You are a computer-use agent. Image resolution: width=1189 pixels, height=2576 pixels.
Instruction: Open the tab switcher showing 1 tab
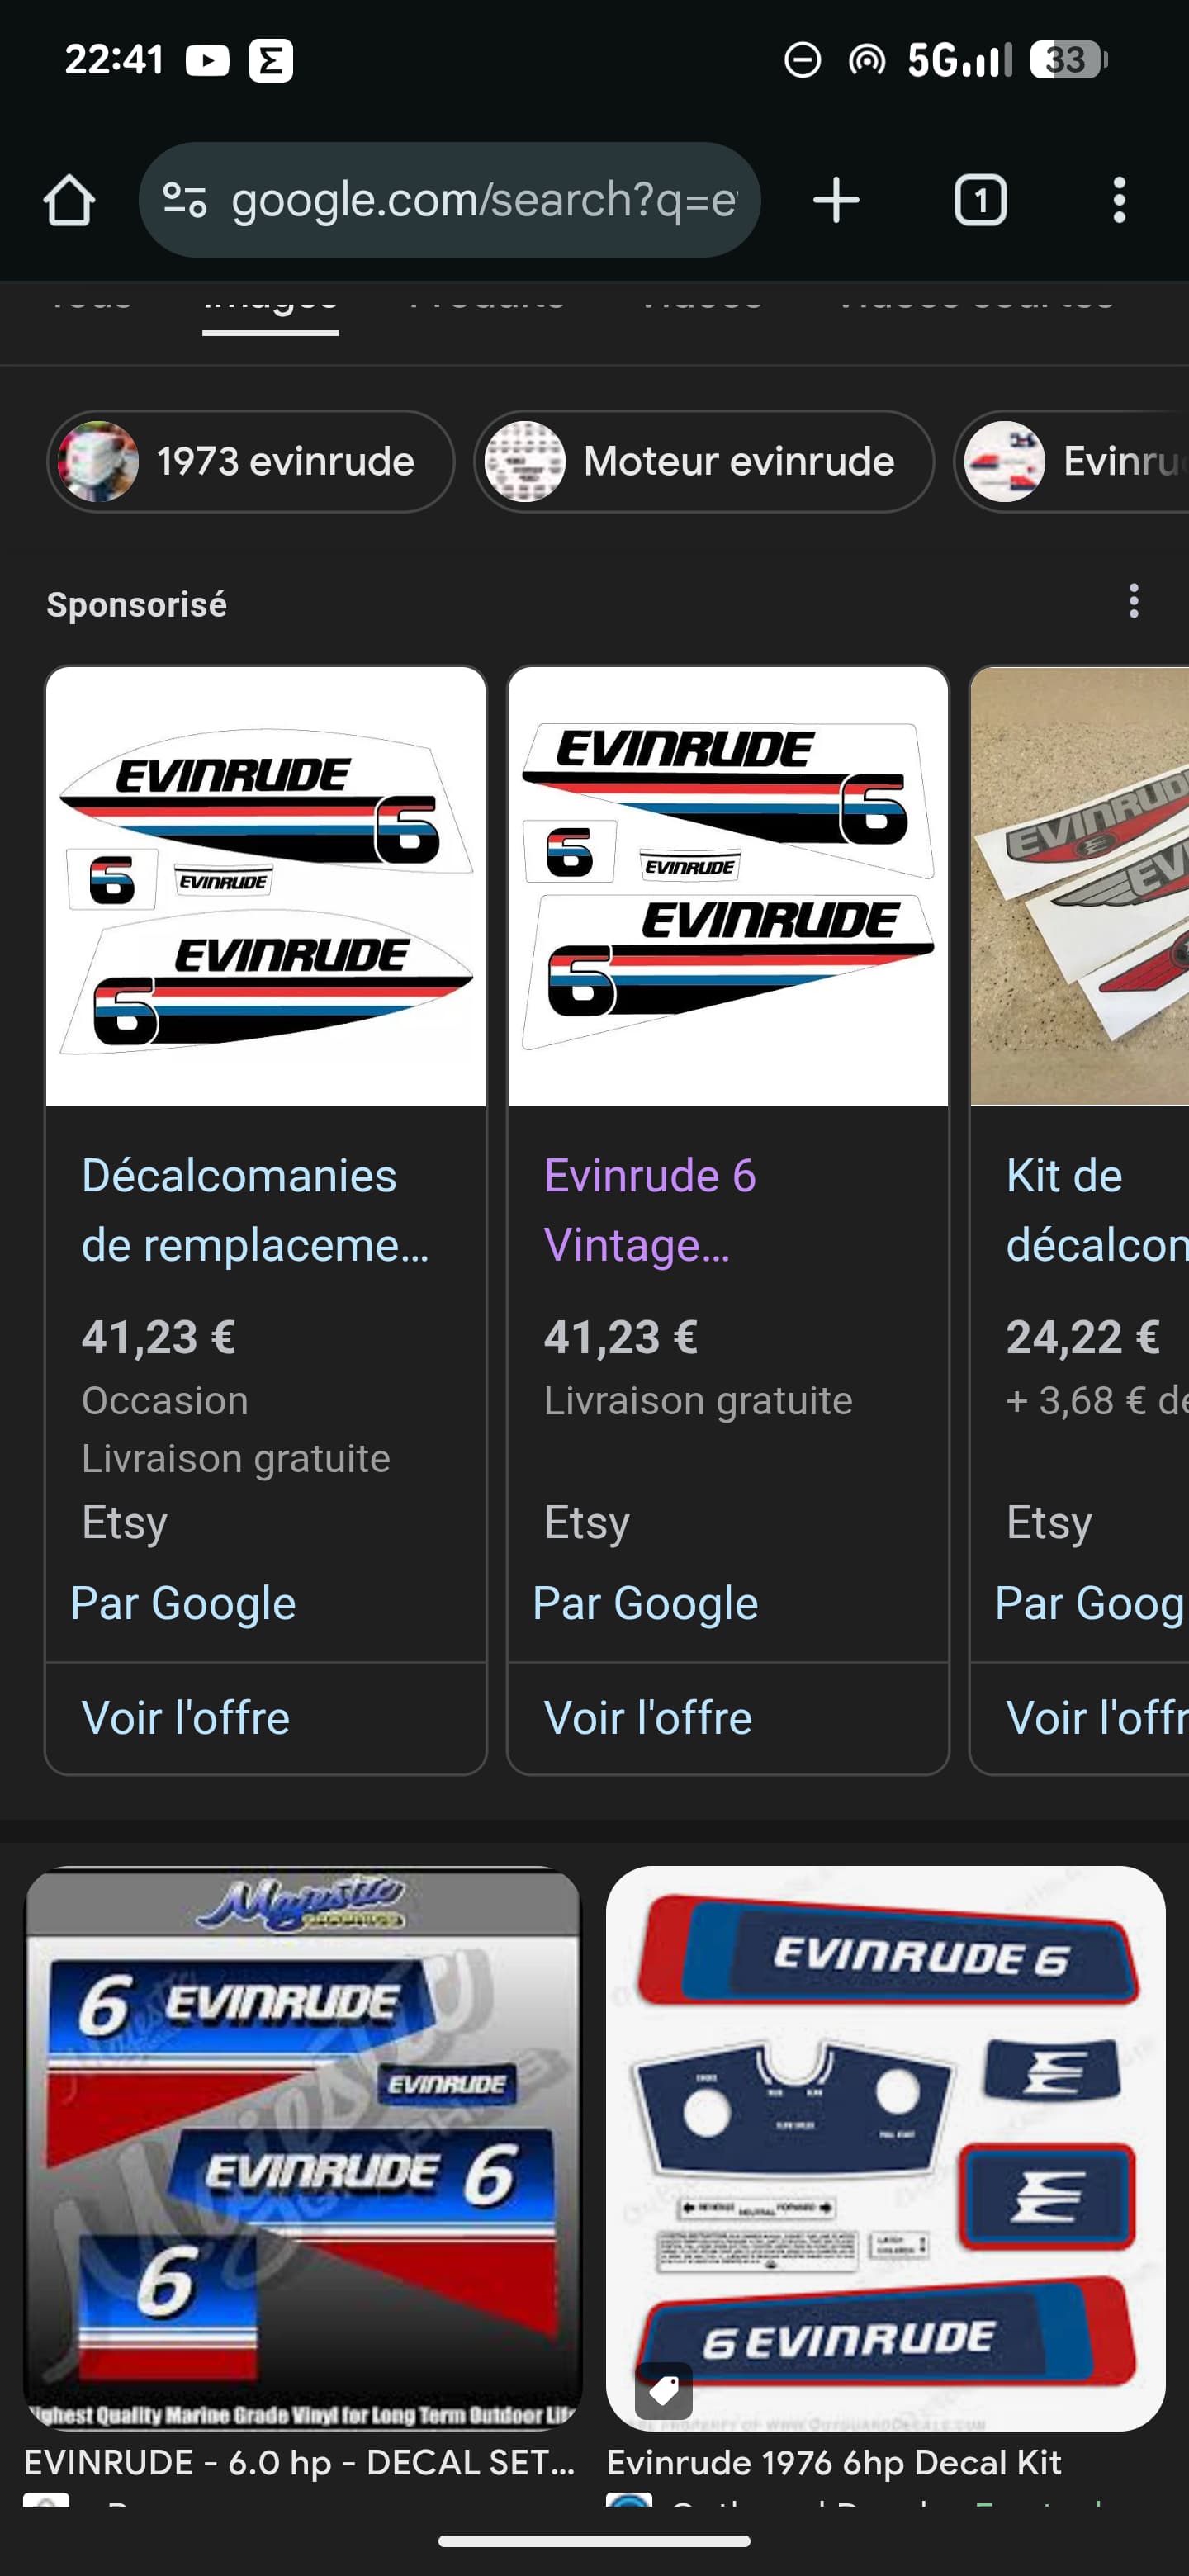(980, 200)
